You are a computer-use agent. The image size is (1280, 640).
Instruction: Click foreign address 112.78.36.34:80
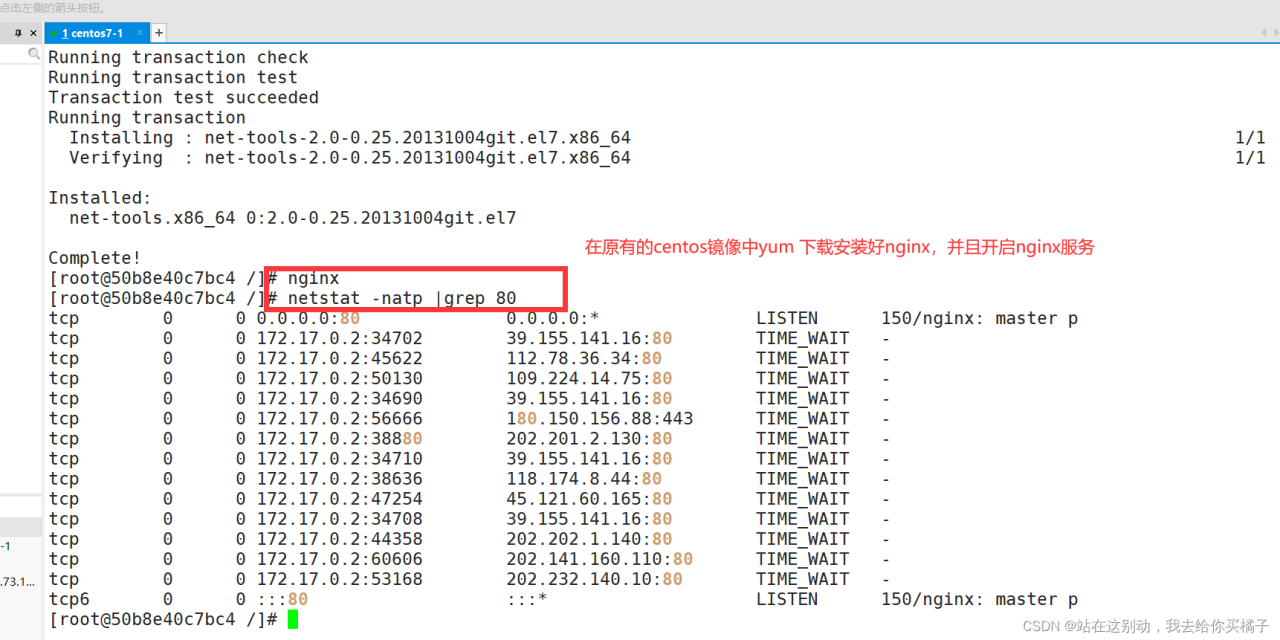(584, 358)
